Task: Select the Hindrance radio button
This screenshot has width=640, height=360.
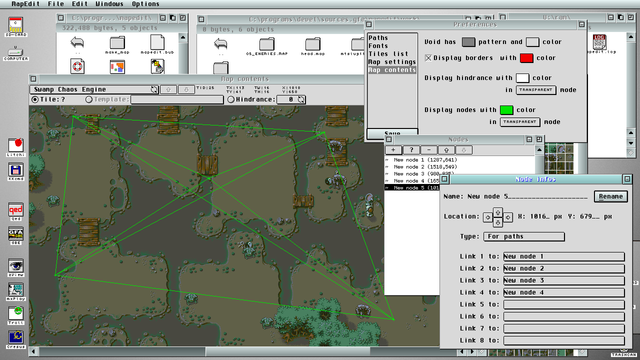Action: tap(231, 100)
